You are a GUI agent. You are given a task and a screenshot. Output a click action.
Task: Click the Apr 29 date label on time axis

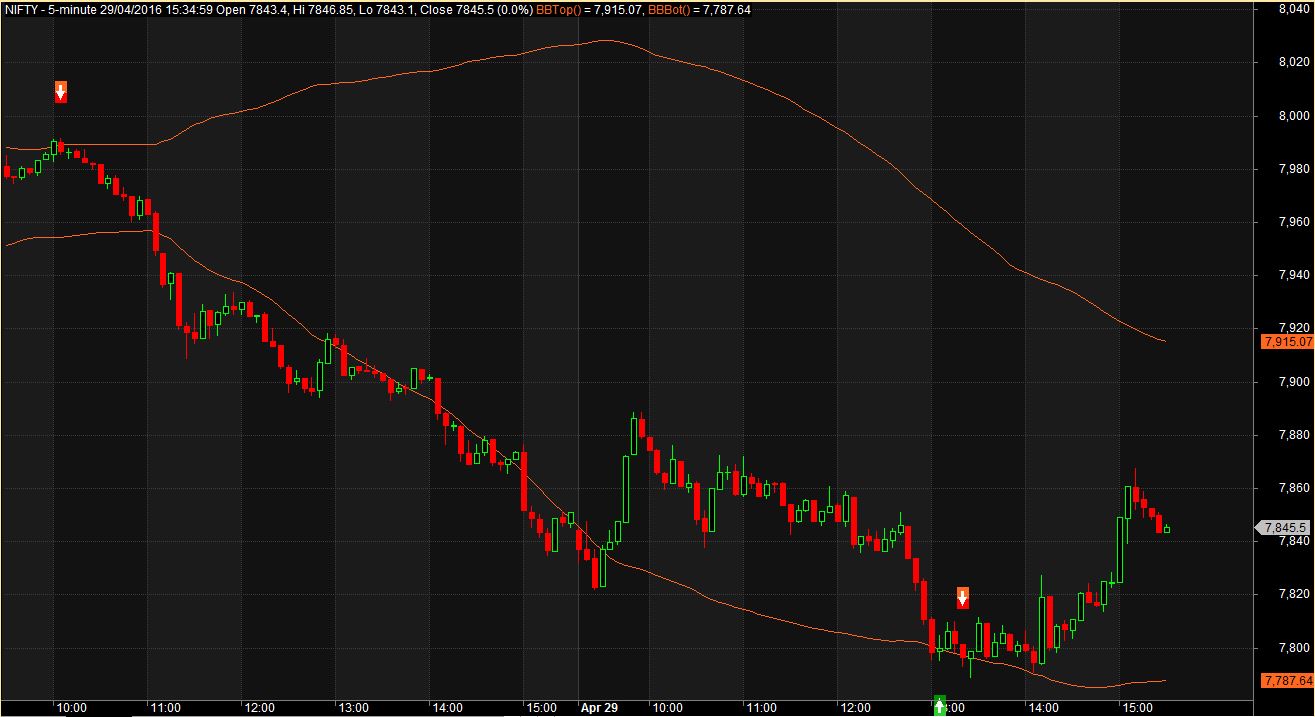pyautogui.click(x=600, y=707)
